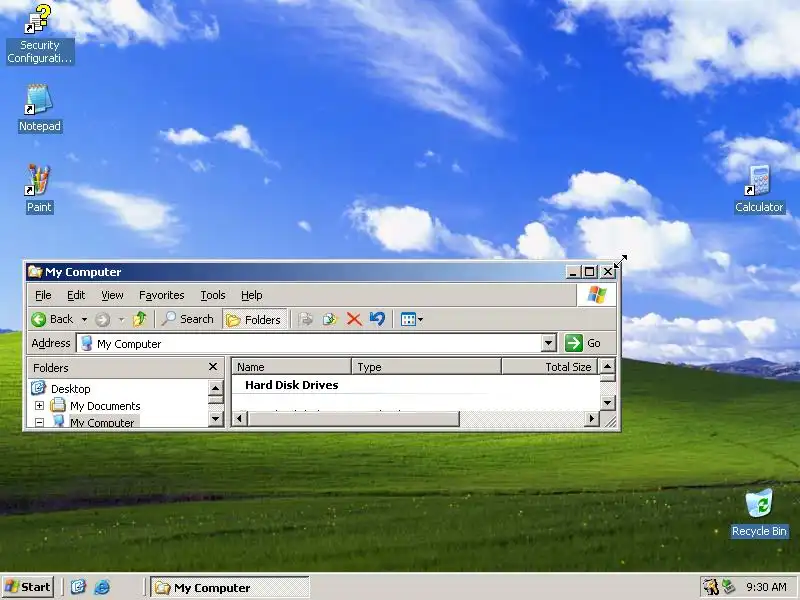Sort by the Name column header
Screen dimensions: 800x600
pos(291,367)
